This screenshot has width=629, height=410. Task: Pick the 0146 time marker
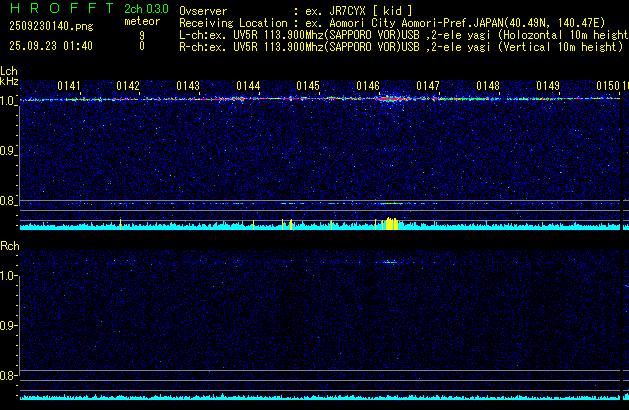click(368, 87)
